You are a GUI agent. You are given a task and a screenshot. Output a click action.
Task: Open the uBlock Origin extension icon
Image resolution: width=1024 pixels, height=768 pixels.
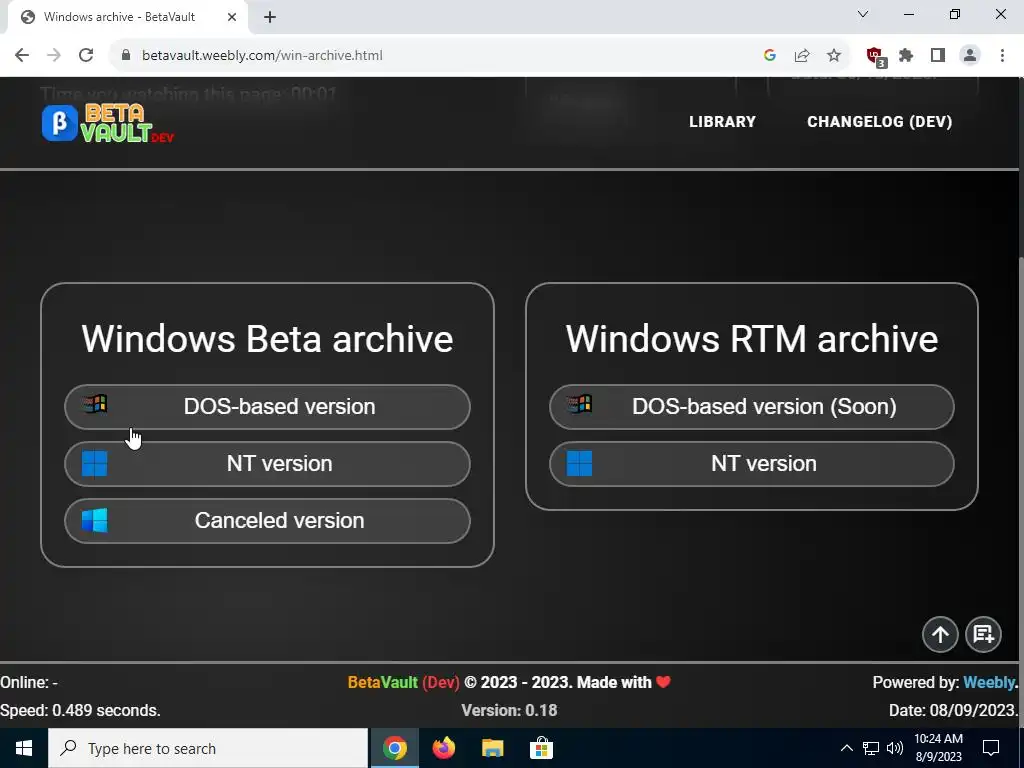pos(875,57)
